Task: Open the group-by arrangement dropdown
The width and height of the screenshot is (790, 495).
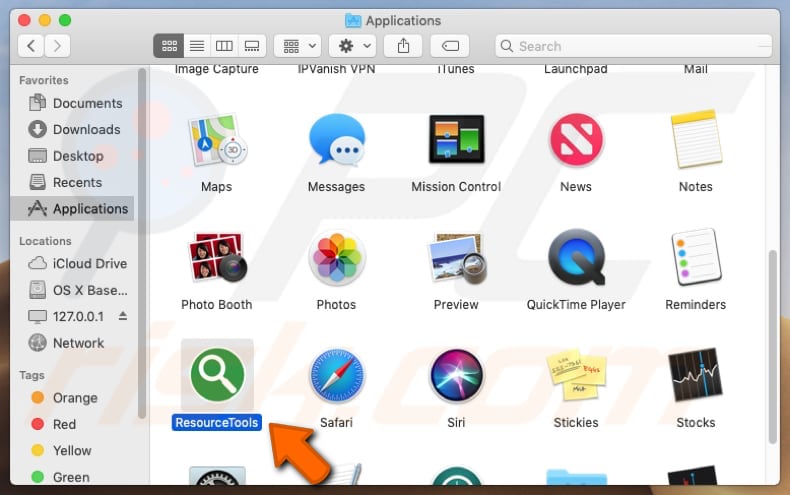Action: (300, 45)
